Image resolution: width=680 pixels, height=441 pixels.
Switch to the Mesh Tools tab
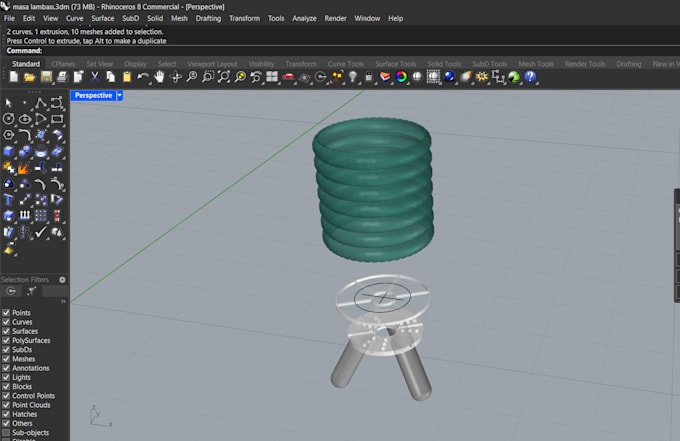tap(536, 64)
